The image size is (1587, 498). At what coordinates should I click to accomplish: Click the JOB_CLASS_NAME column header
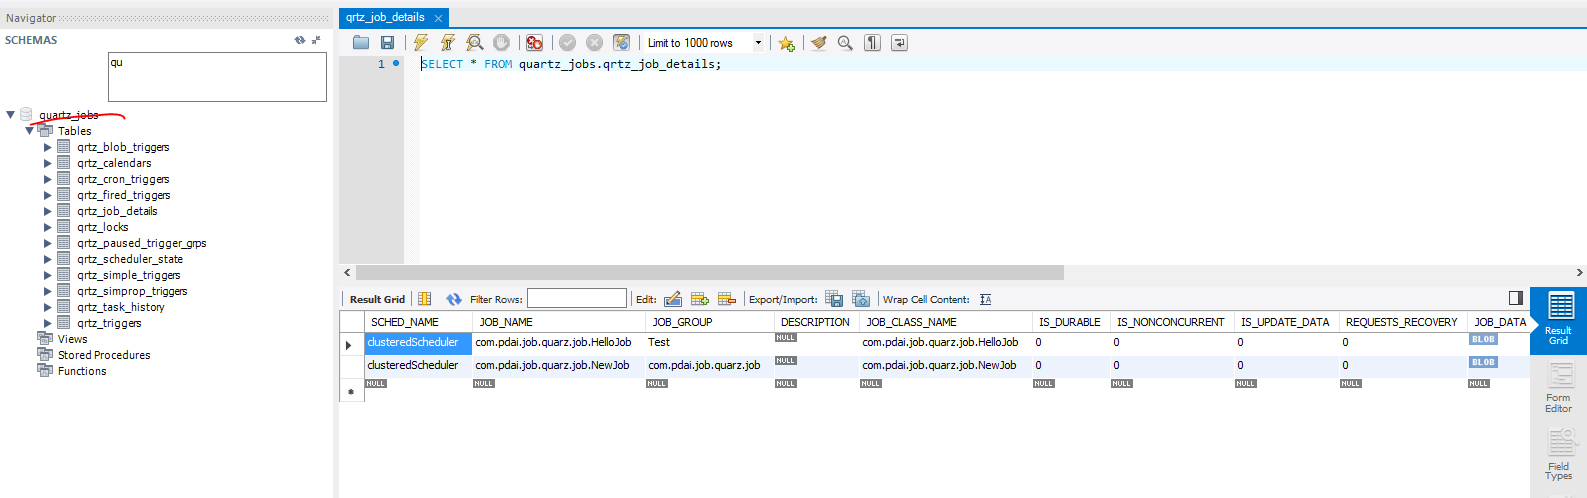(911, 322)
